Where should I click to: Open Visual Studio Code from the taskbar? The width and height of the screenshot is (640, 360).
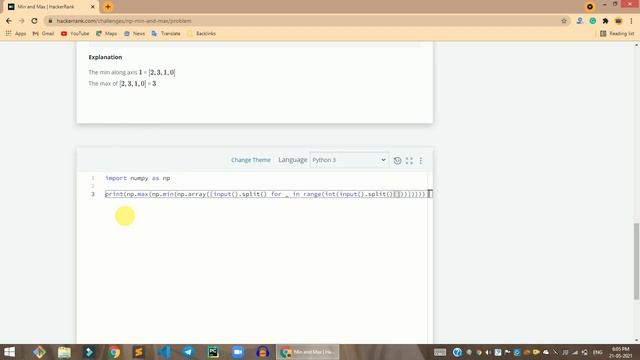(164, 352)
